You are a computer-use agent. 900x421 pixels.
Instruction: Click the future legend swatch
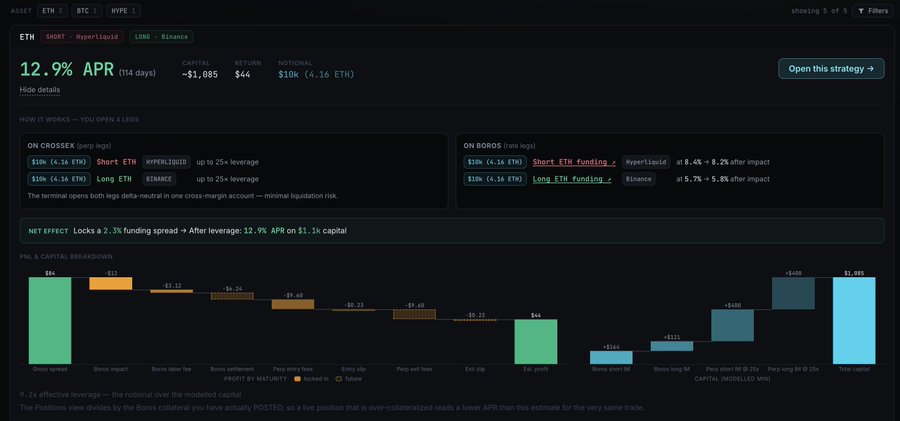coord(339,379)
